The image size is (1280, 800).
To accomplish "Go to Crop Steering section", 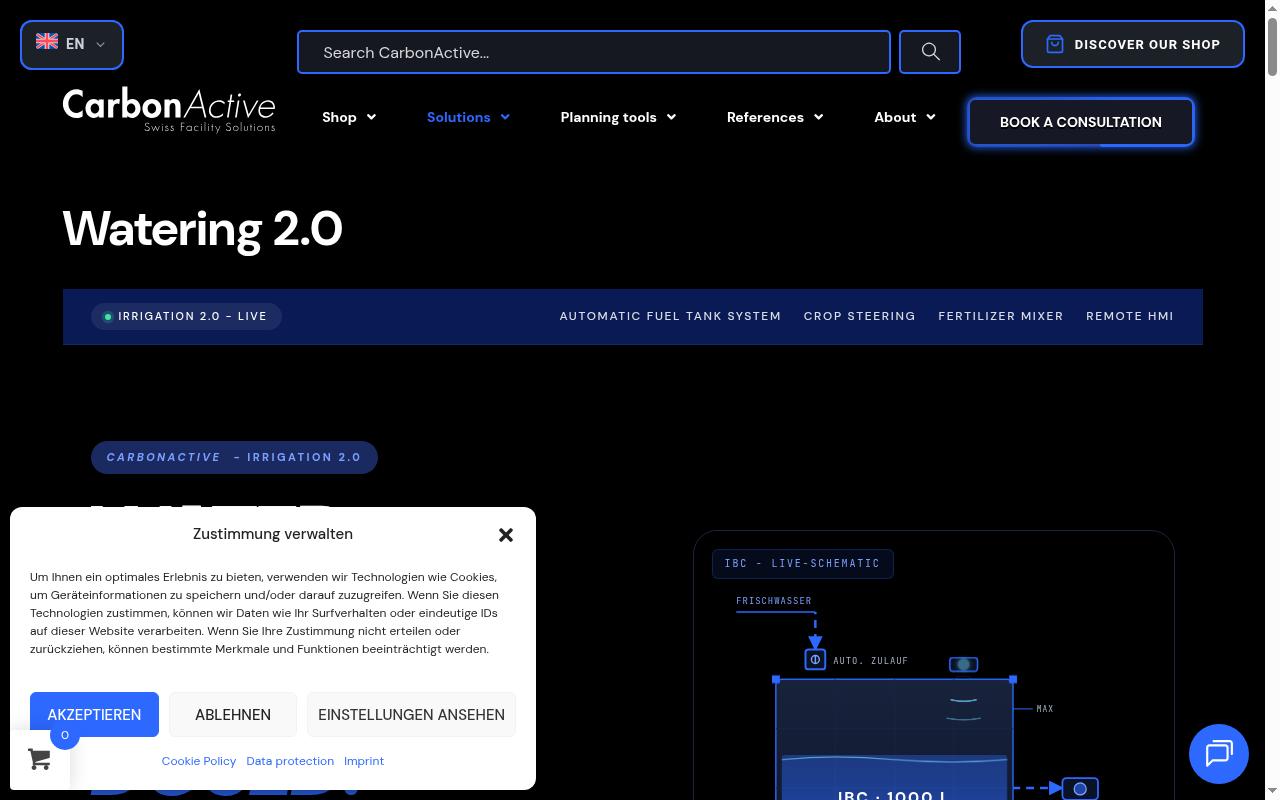I will tap(860, 316).
